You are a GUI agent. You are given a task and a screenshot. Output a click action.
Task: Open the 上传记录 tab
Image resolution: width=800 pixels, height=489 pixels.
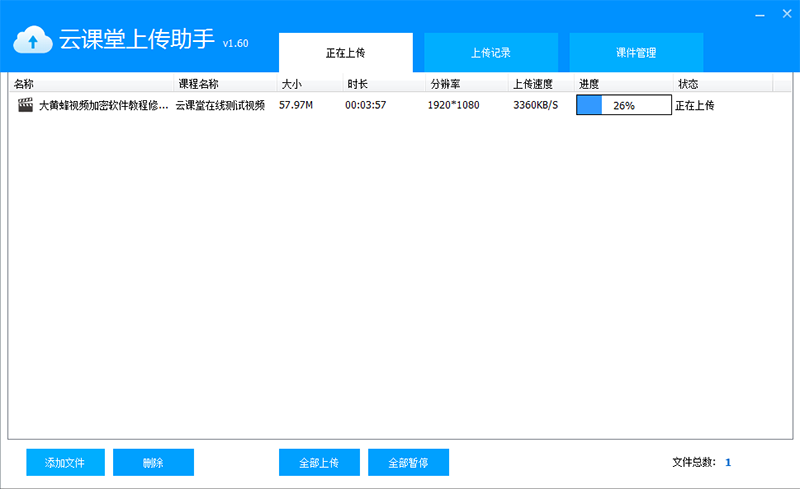[x=491, y=53]
